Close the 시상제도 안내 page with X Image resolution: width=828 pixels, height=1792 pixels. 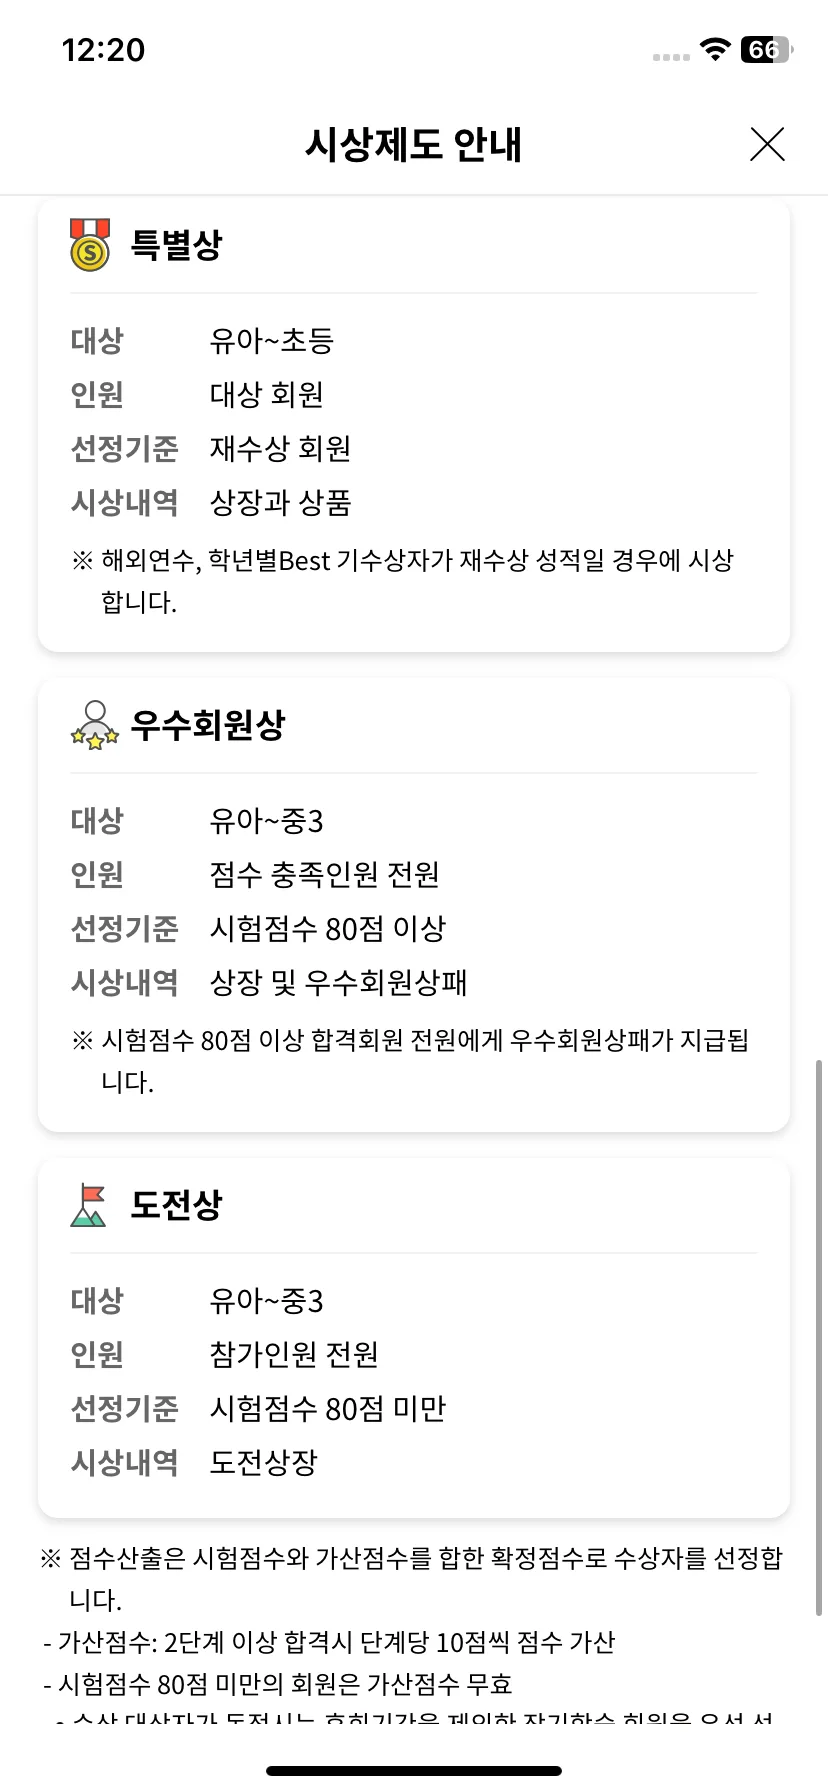click(x=767, y=144)
